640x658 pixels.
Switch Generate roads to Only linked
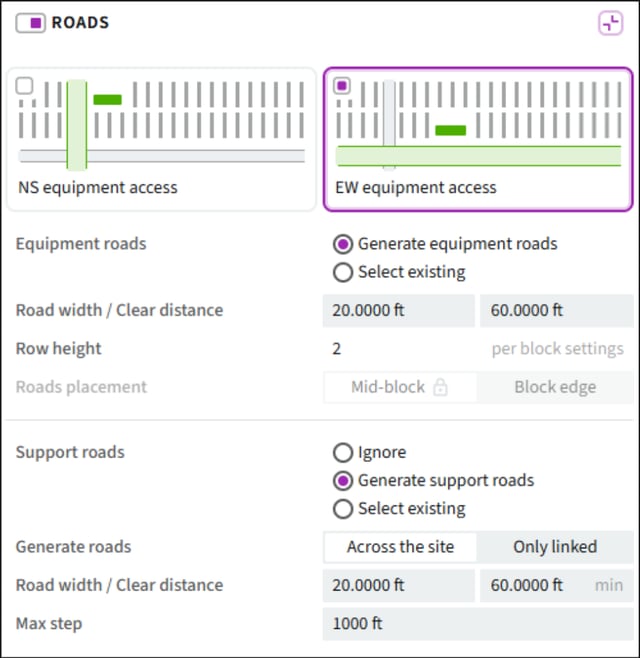tap(555, 547)
